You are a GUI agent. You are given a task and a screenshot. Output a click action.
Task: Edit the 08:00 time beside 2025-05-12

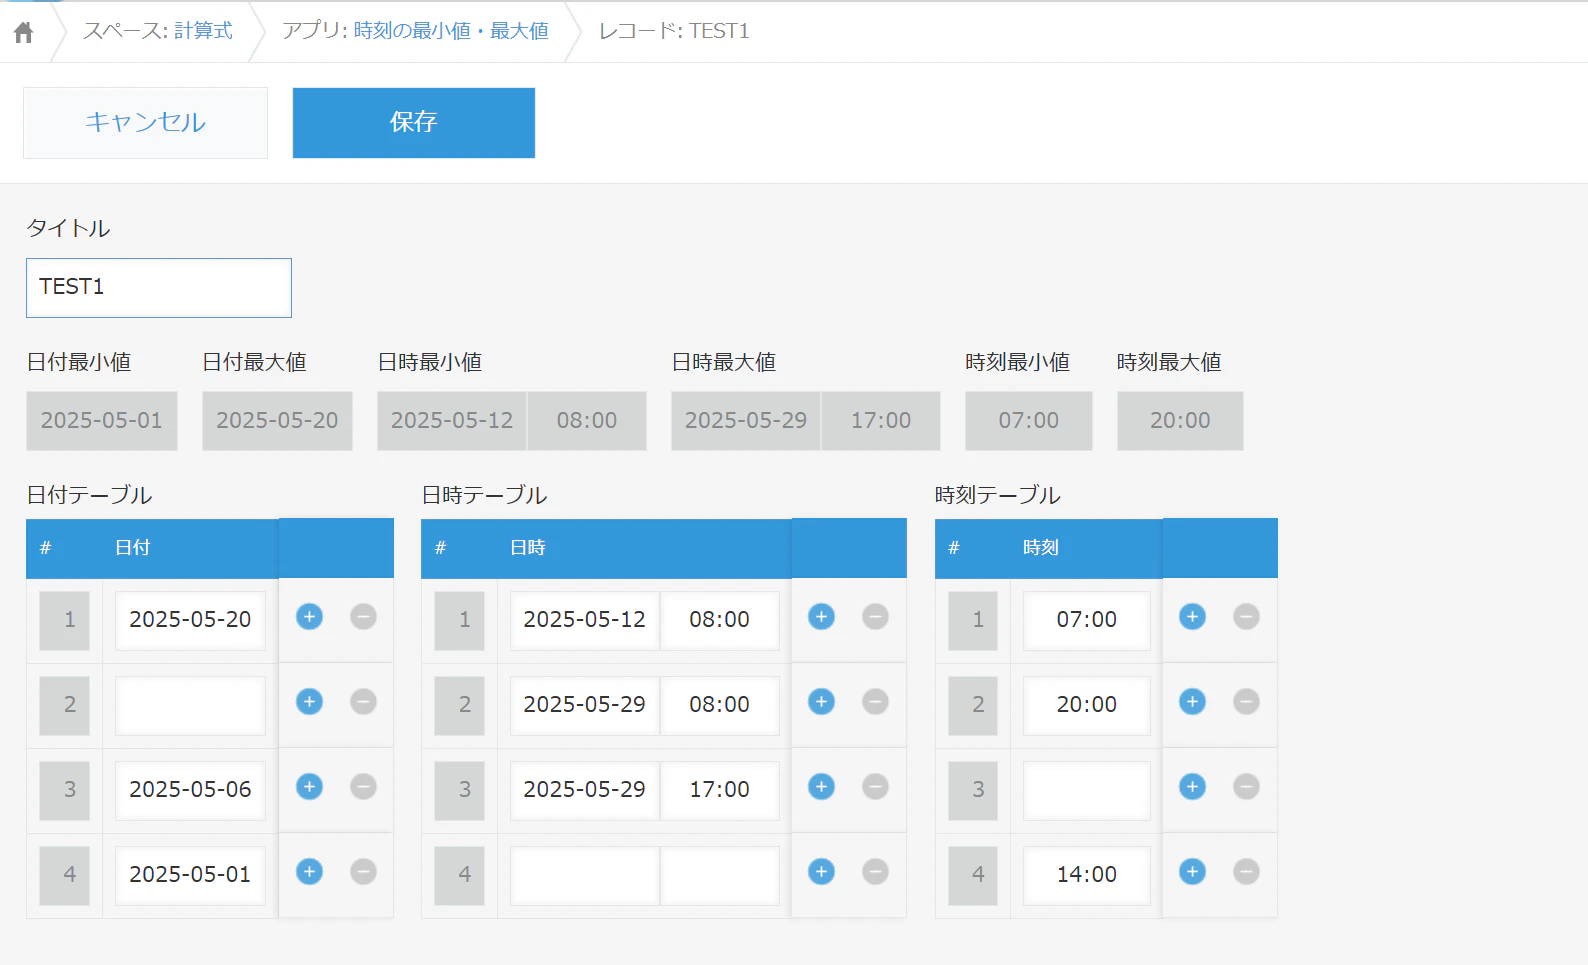click(720, 620)
